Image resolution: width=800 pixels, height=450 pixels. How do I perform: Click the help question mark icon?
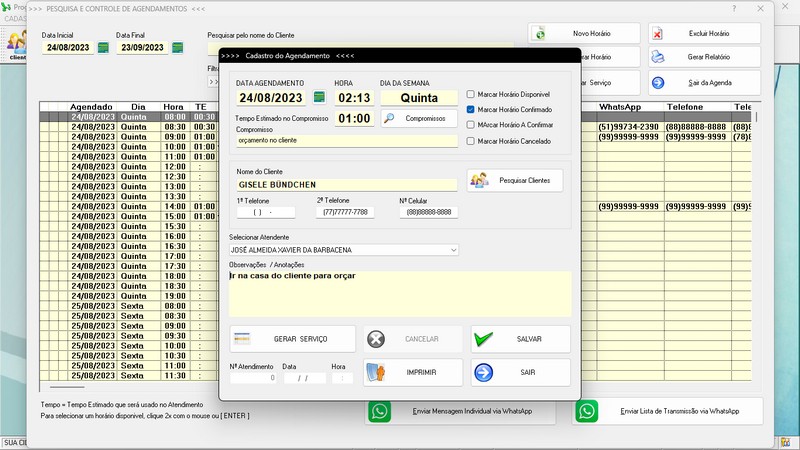click(734, 9)
